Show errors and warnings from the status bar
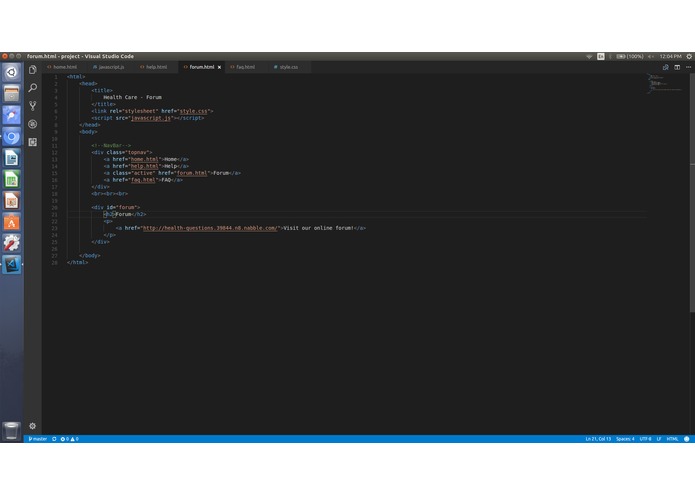Image resolution: width=695 pixels, height=494 pixels. click(70, 439)
